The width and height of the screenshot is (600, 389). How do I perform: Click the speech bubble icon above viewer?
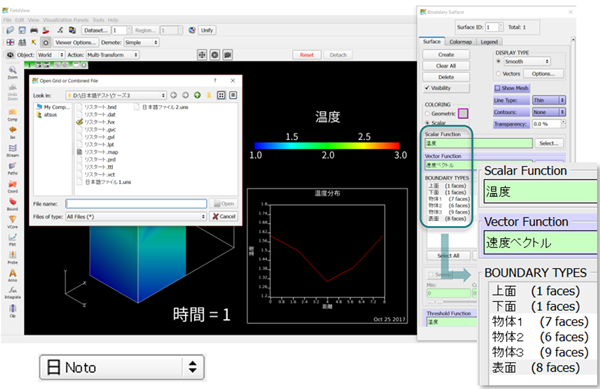[228, 55]
